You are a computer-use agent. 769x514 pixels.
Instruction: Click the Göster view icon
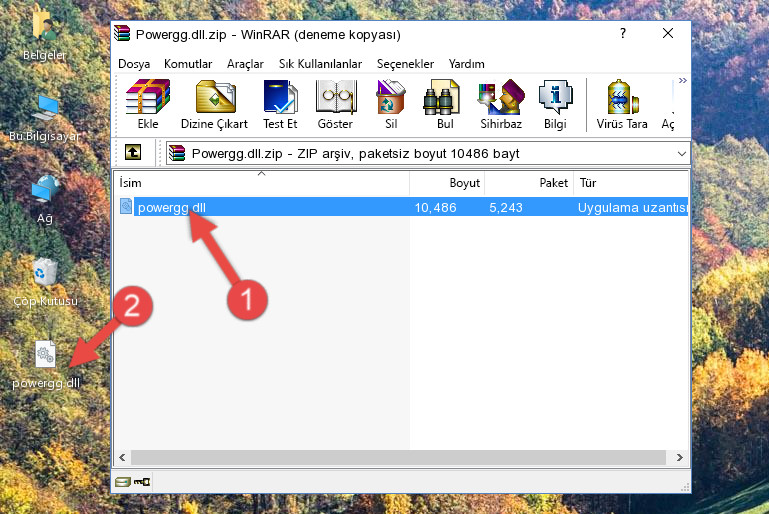point(335,104)
